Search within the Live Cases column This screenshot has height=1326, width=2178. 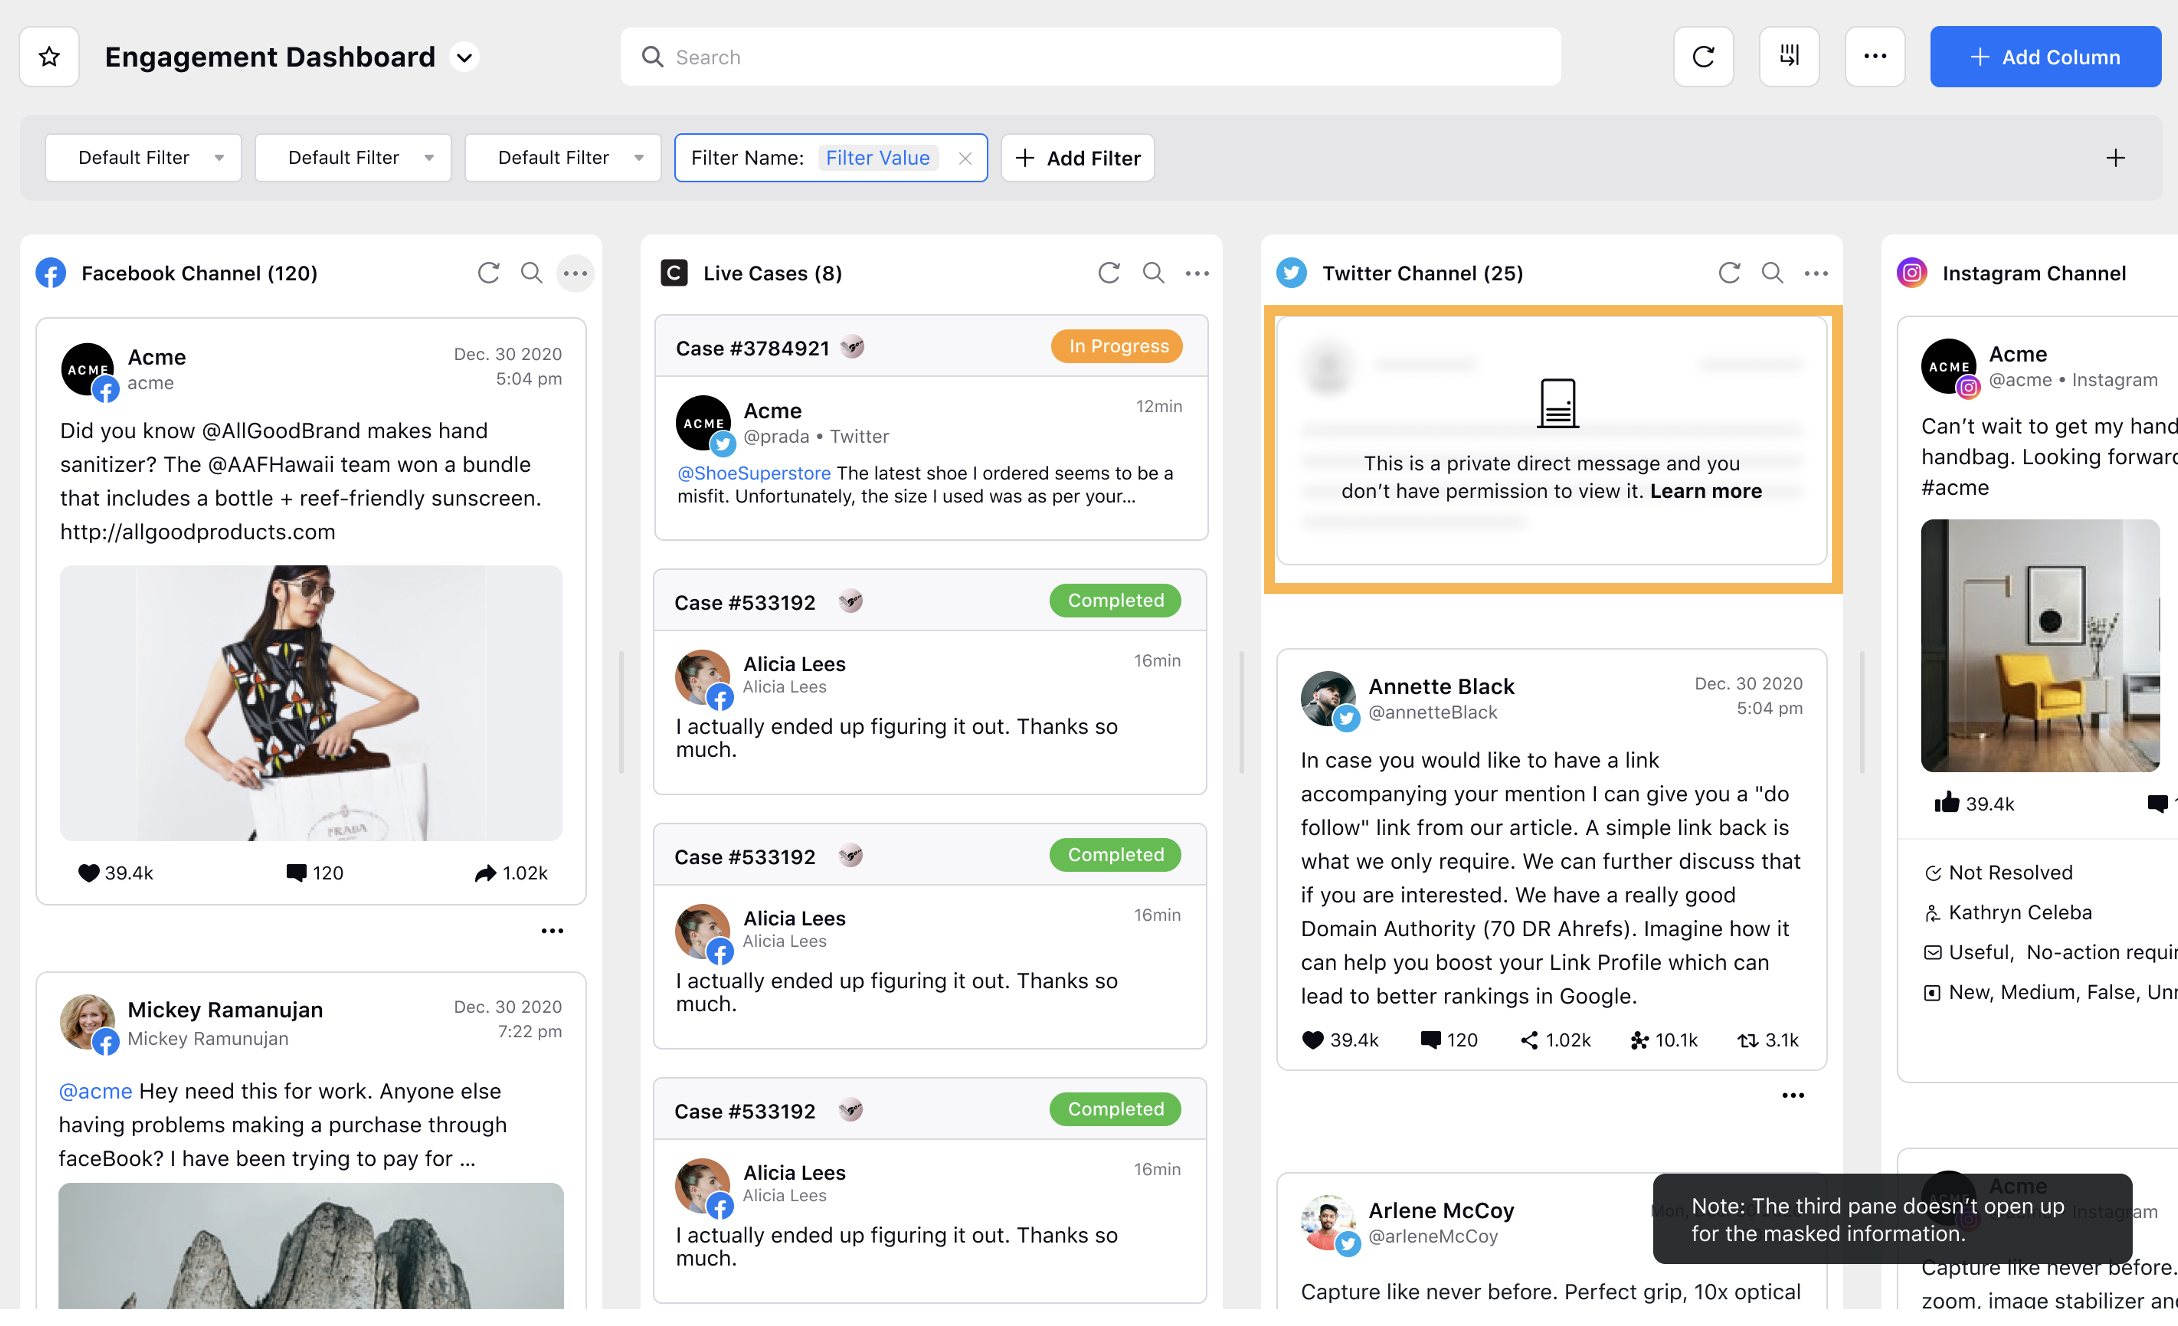(x=1153, y=273)
